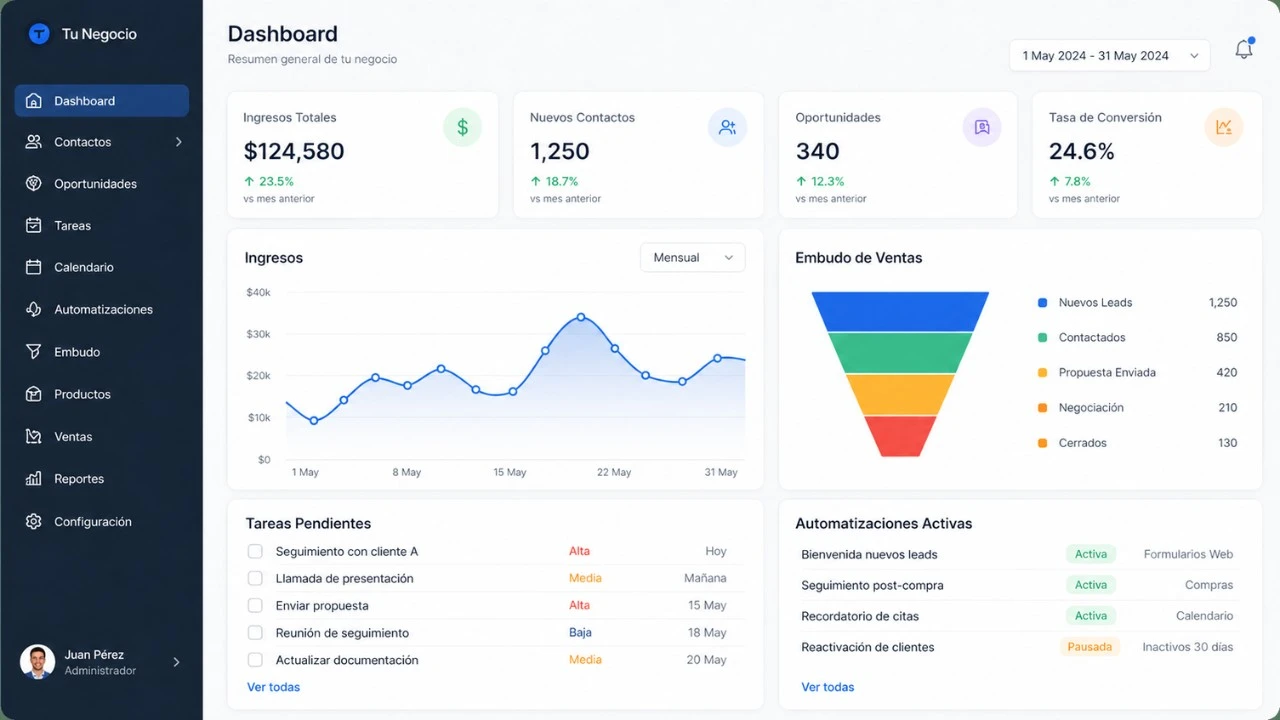Mark 'Enviar propuesta' as complete
The height and width of the screenshot is (720, 1280).
click(255, 605)
